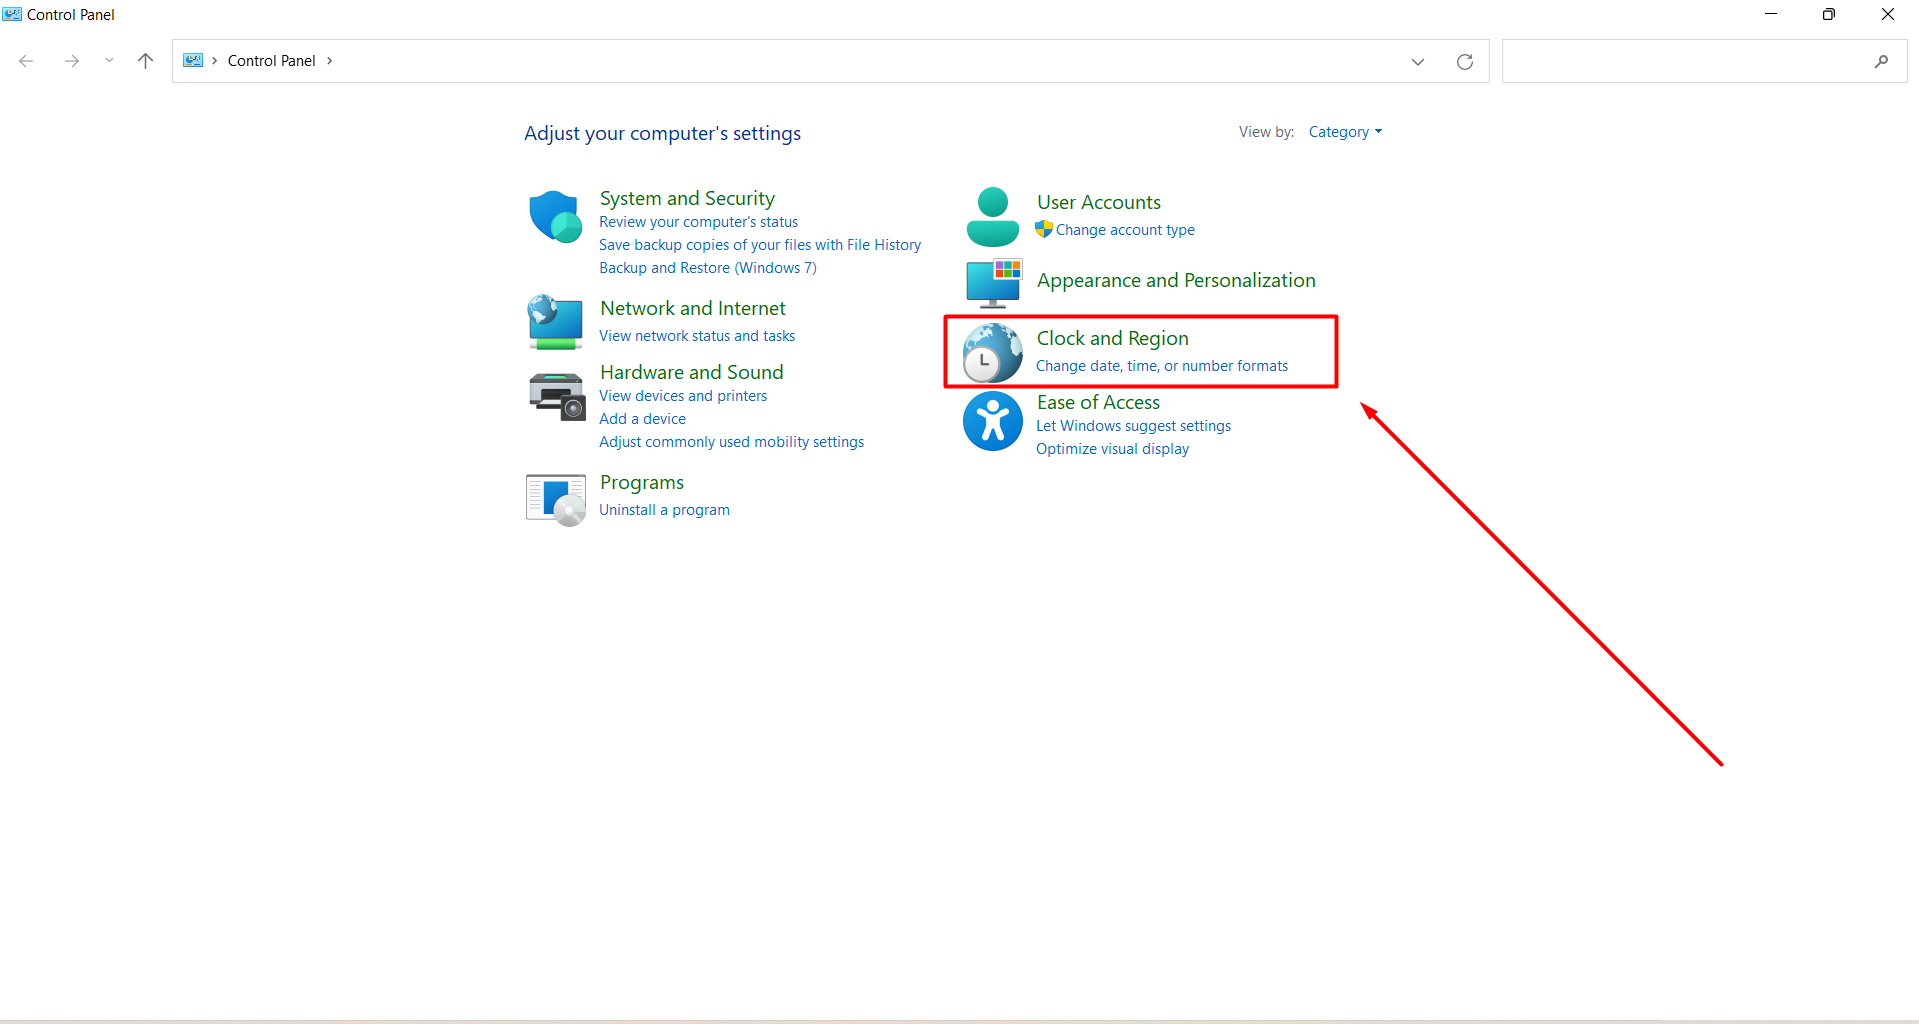Viewport: 1919px width, 1024px height.
Task: Open the Network and Internet globe icon
Action: coord(556,322)
